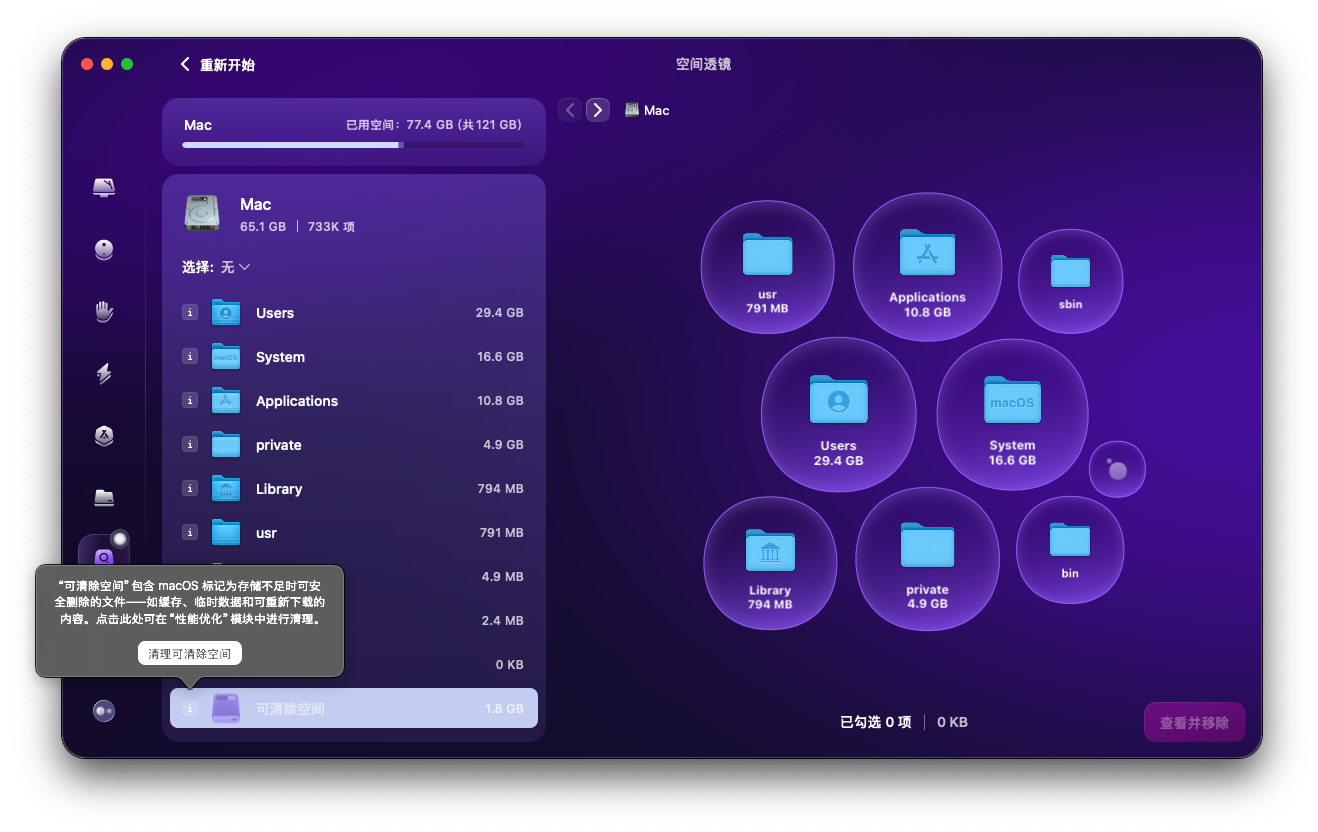Select the 可清除空间 row label
1318x832 pixels.
click(290, 709)
